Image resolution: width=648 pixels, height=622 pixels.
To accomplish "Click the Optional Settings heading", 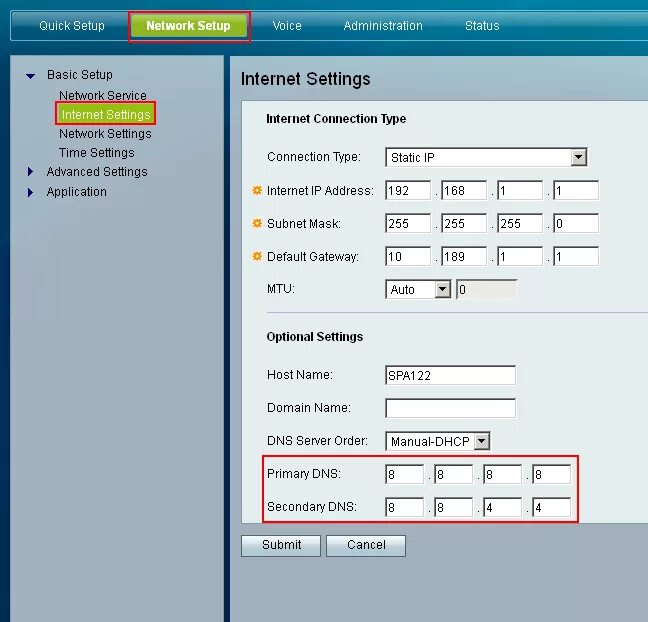I will coord(314,336).
